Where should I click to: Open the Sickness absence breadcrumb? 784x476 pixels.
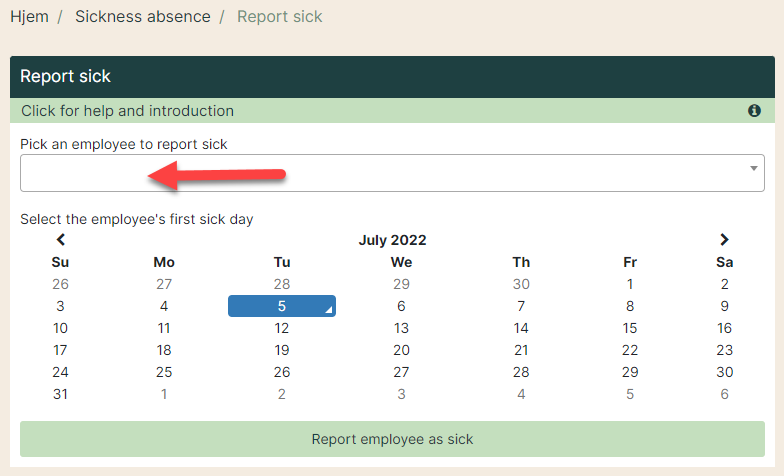(x=142, y=16)
